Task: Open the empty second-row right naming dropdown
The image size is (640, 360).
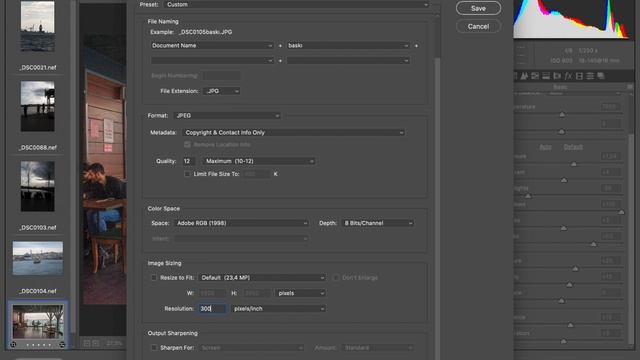Action: coord(348,60)
